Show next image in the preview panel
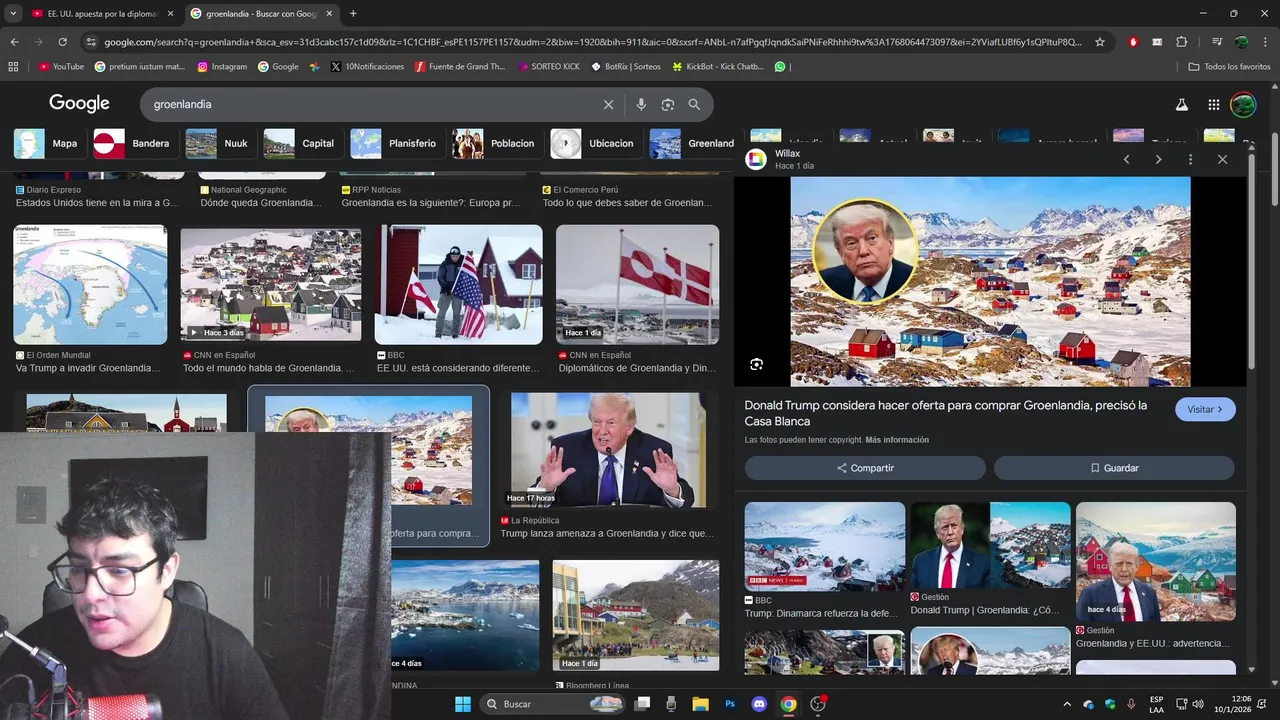The width and height of the screenshot is (1280, 720). [1158, 159]
